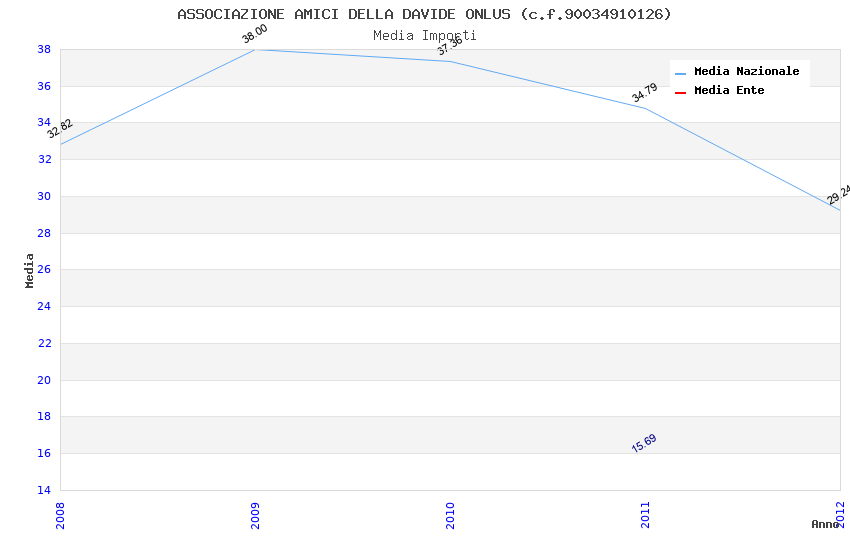
Task: Click the y-axis value 24
Action: click(x=44, y=306)
